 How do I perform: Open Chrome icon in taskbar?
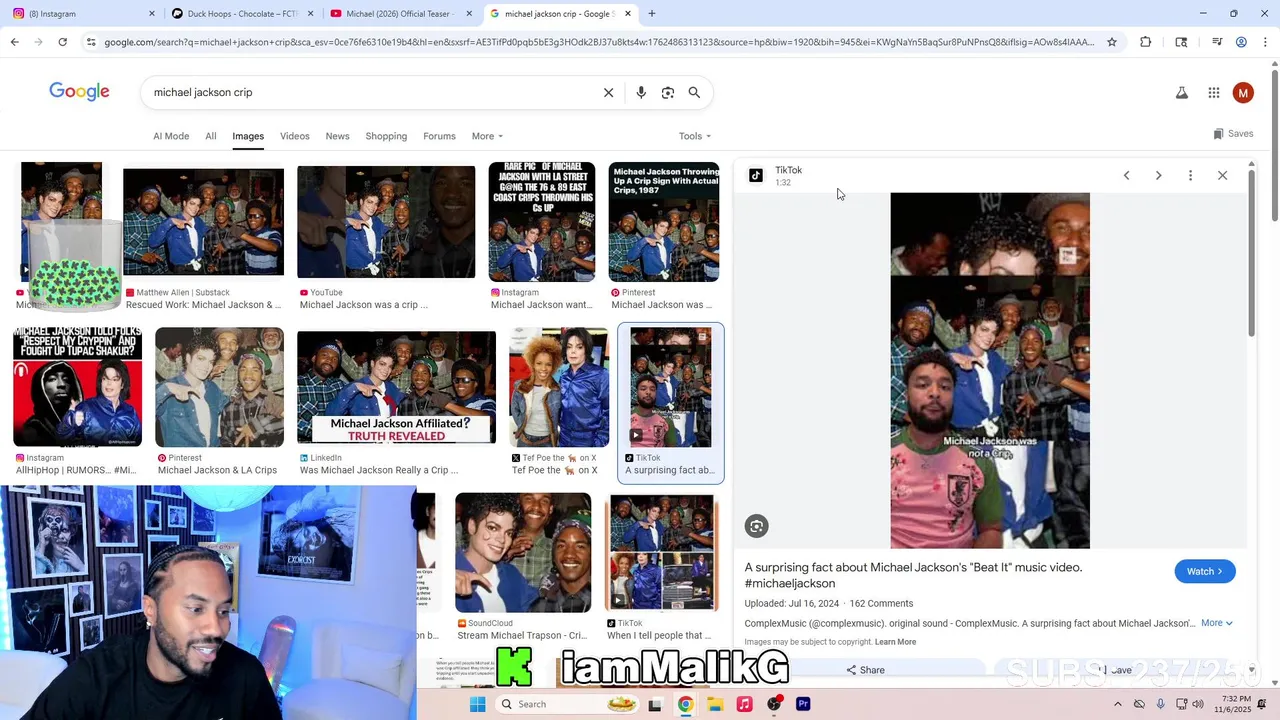pos(685,704)
